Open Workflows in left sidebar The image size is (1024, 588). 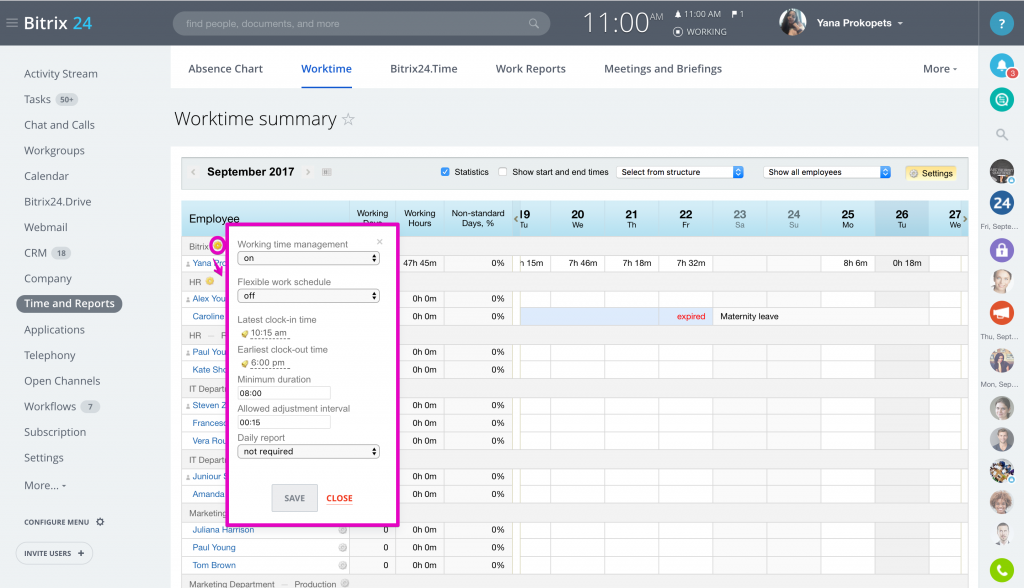click(x=50, y=406)
